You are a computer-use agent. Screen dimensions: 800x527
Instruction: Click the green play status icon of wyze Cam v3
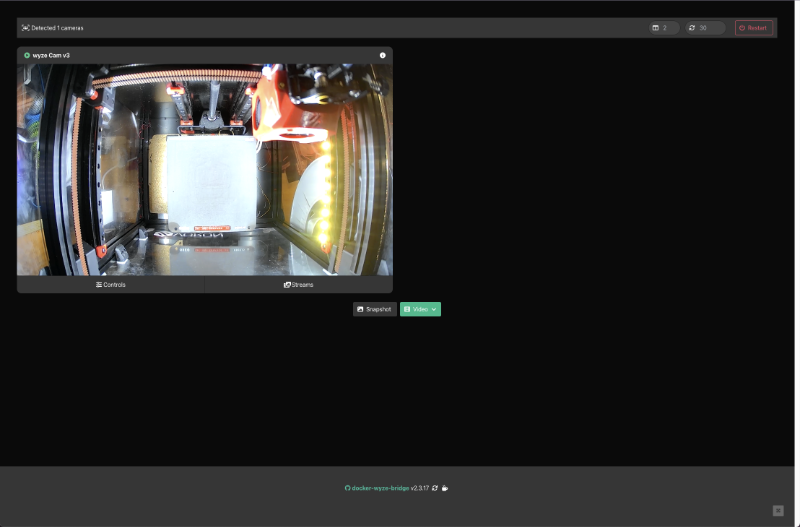pos(27,55)
